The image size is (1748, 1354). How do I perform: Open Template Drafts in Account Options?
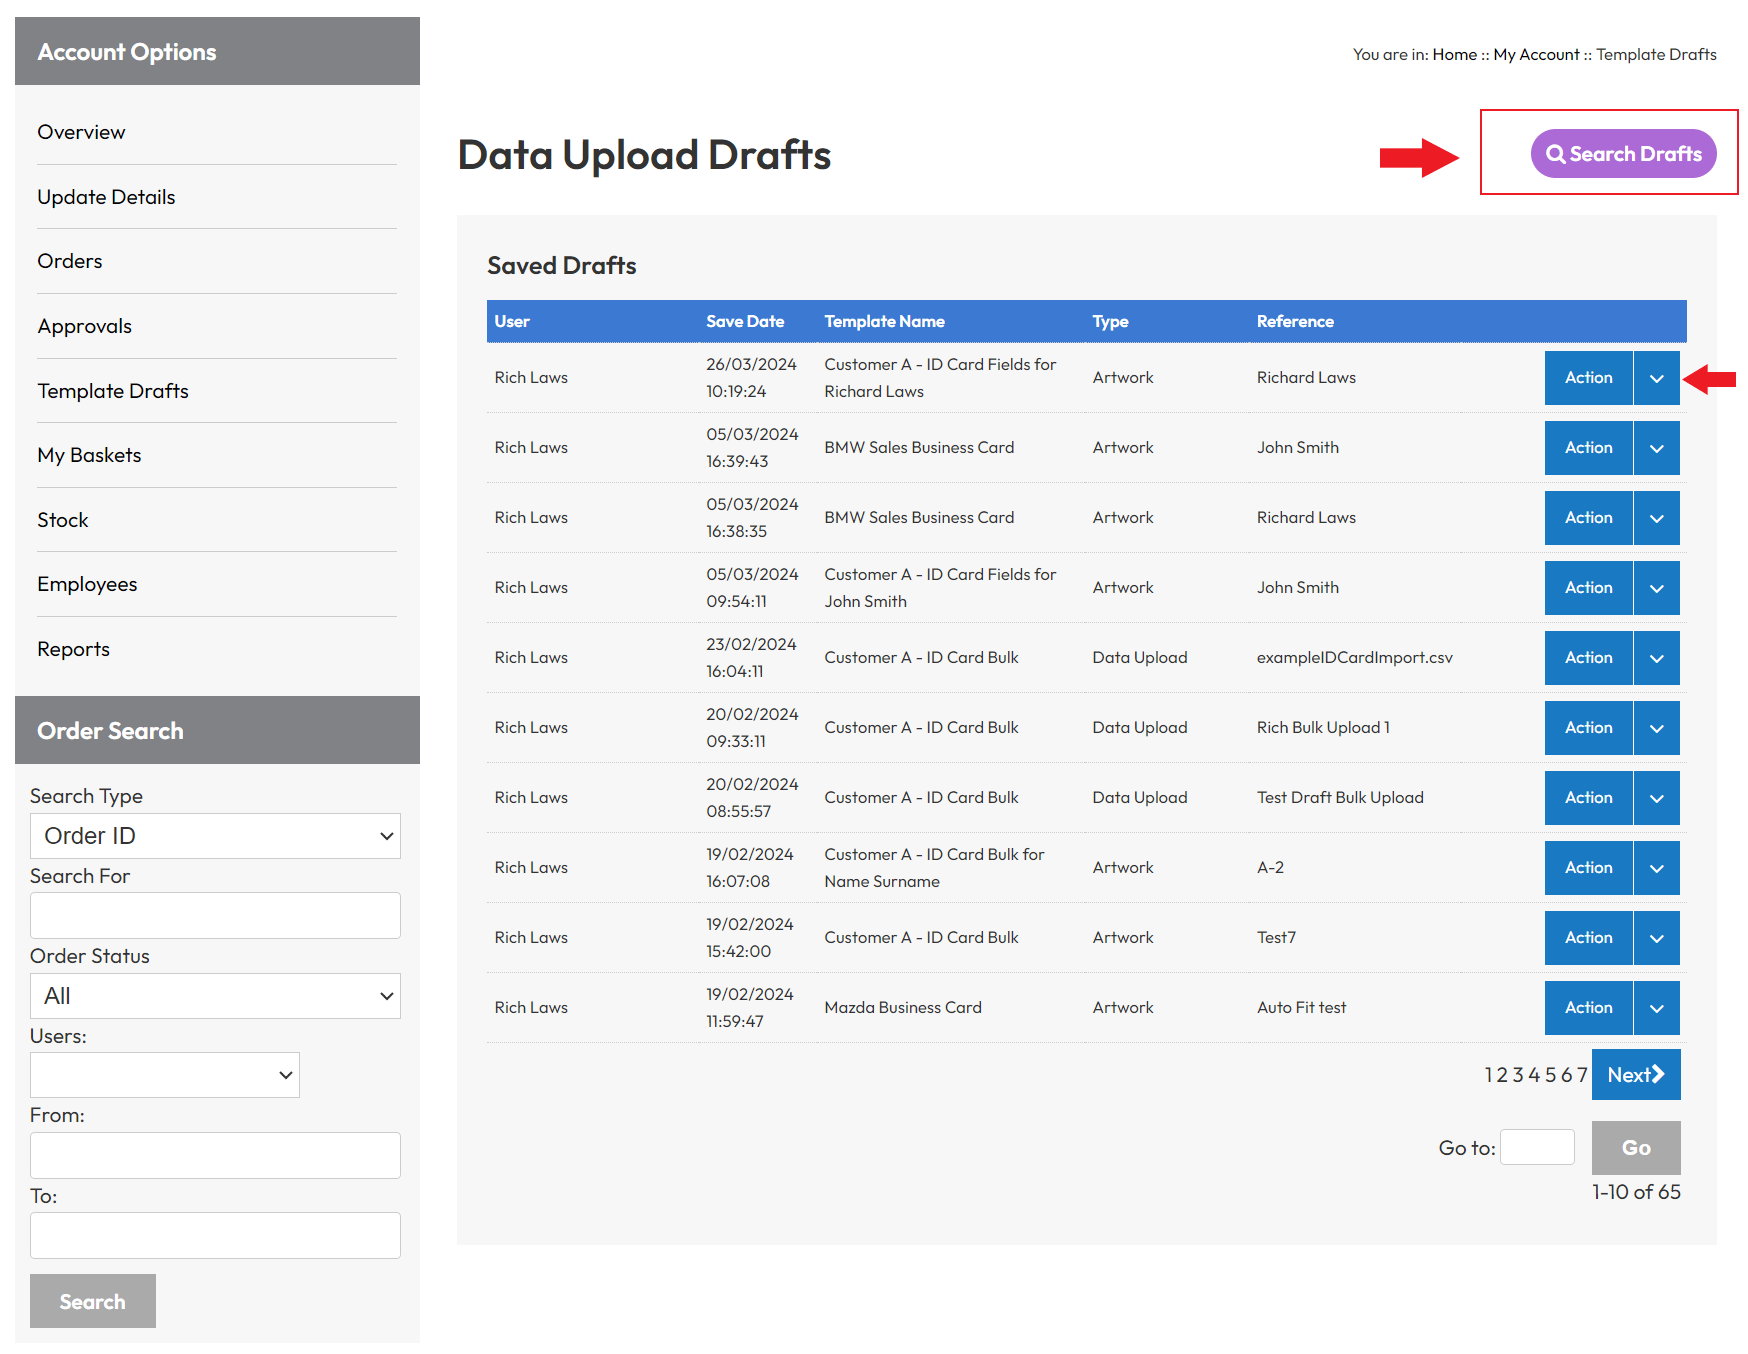113,391
